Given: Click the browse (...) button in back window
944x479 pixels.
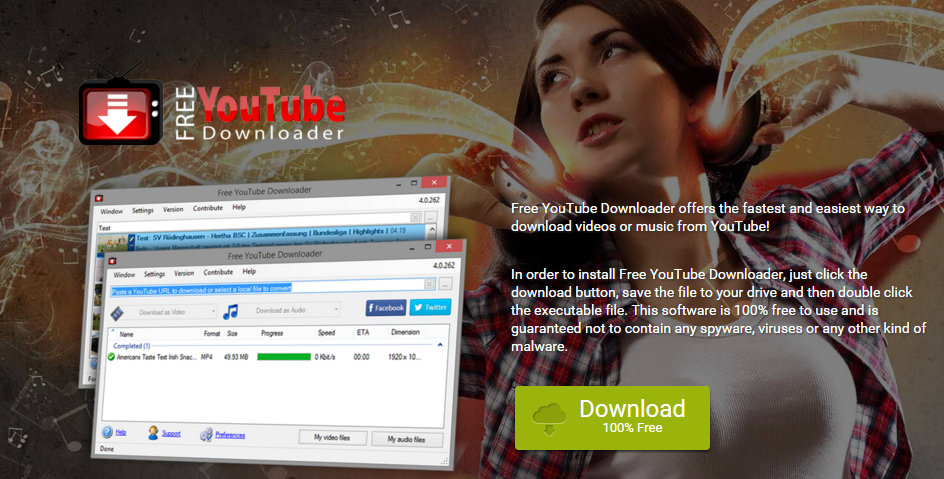Looking at the screenshot, I should click(430, 217).
